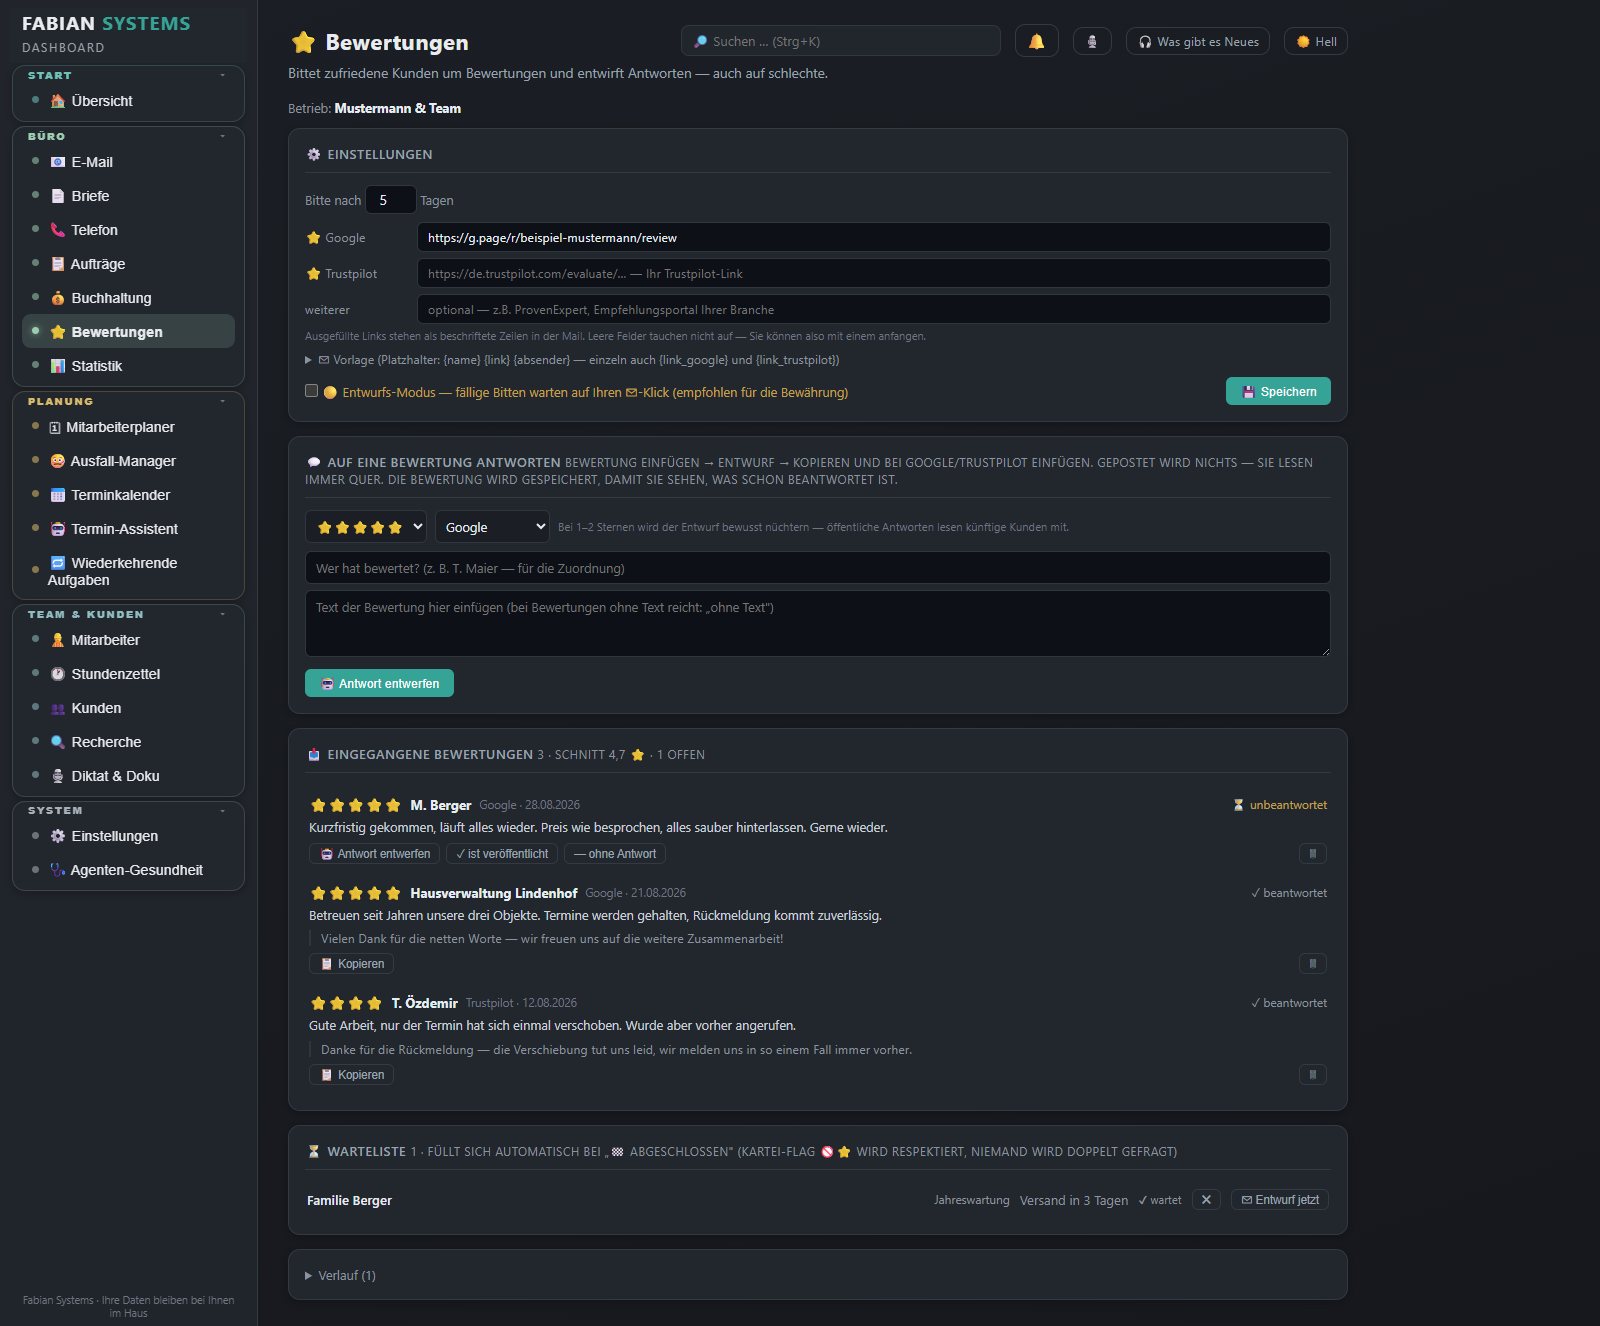Remove Familie Berger from the waitlist
The height and width of the screenshot is (1326, 1600).
[1206, 1200]
